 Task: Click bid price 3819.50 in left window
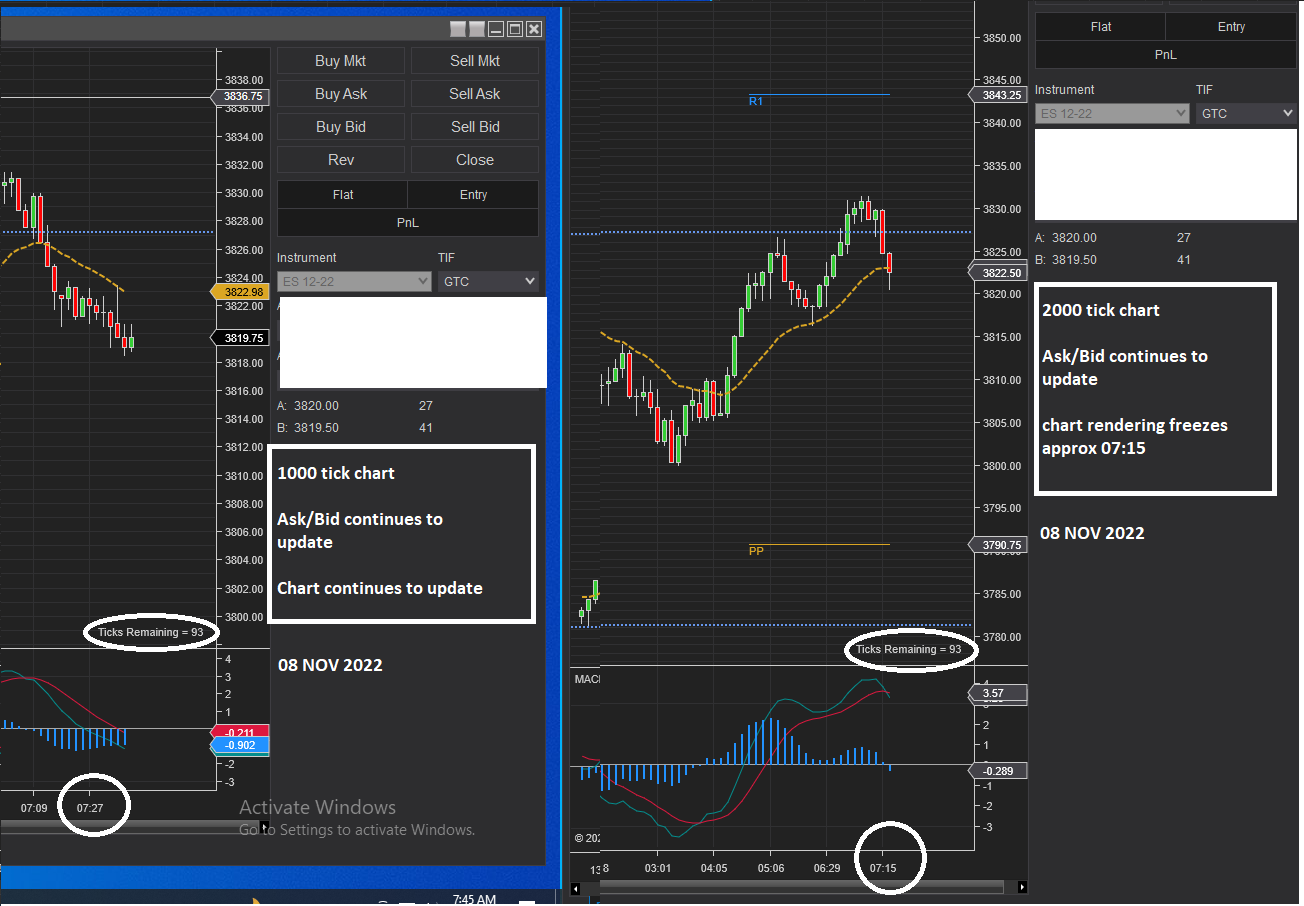[316, 428]
